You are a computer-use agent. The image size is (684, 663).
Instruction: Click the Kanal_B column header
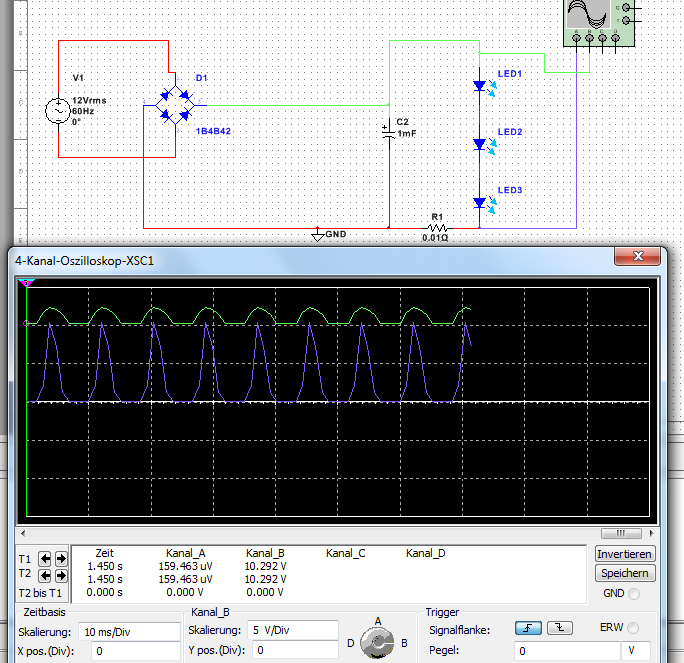coord(265,553)
